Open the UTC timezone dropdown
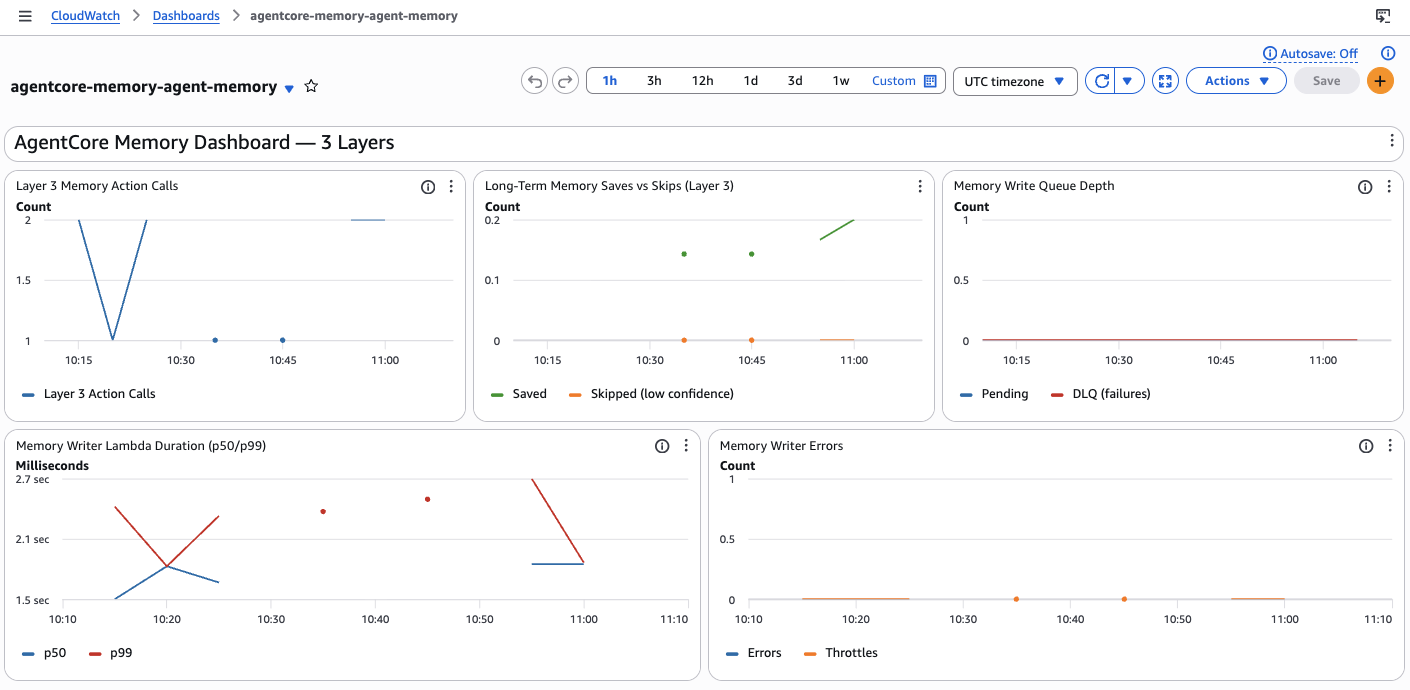Image resolution: width=1410 pixels, height=690 pixels. point(1015,81)
